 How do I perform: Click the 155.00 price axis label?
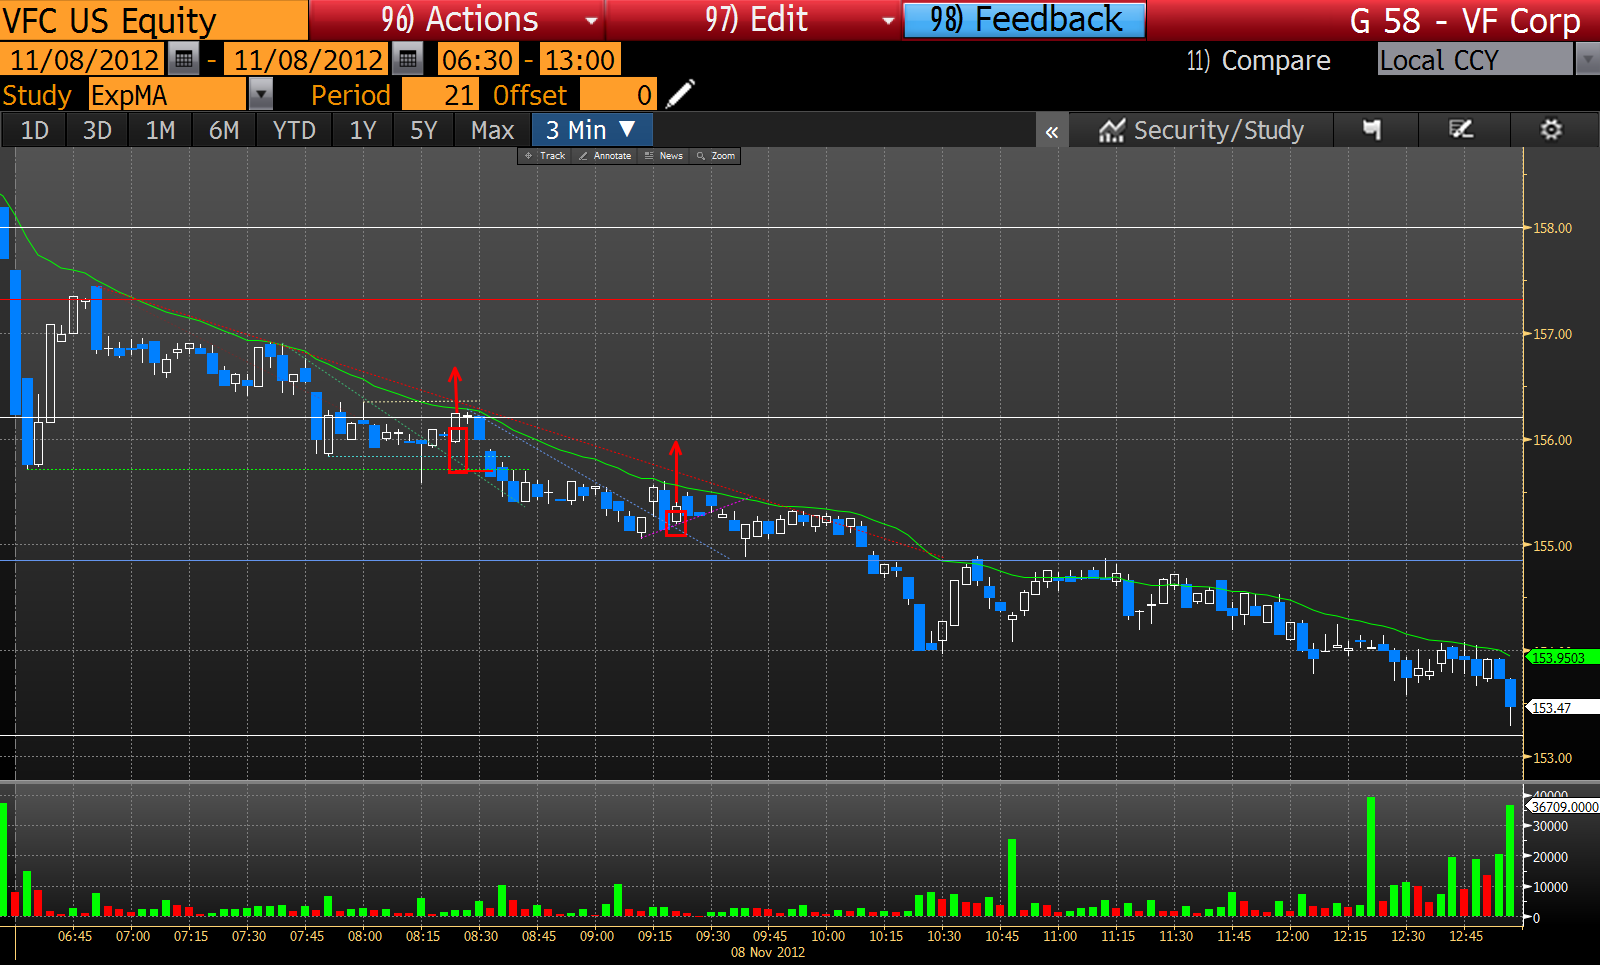click(x=1552, y=546)
